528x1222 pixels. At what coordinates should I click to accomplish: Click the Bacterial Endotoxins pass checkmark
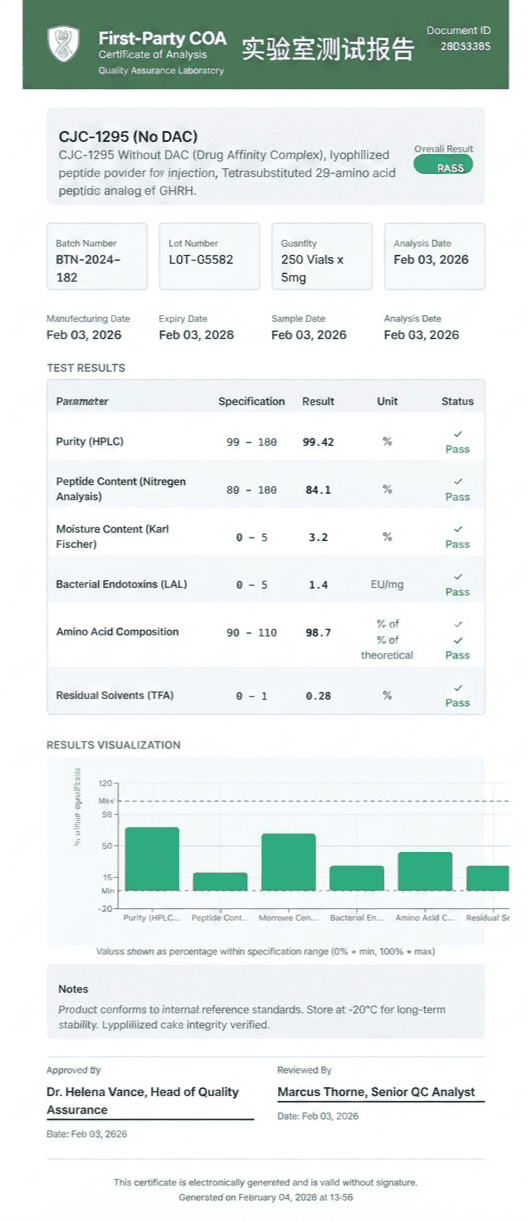457,576
